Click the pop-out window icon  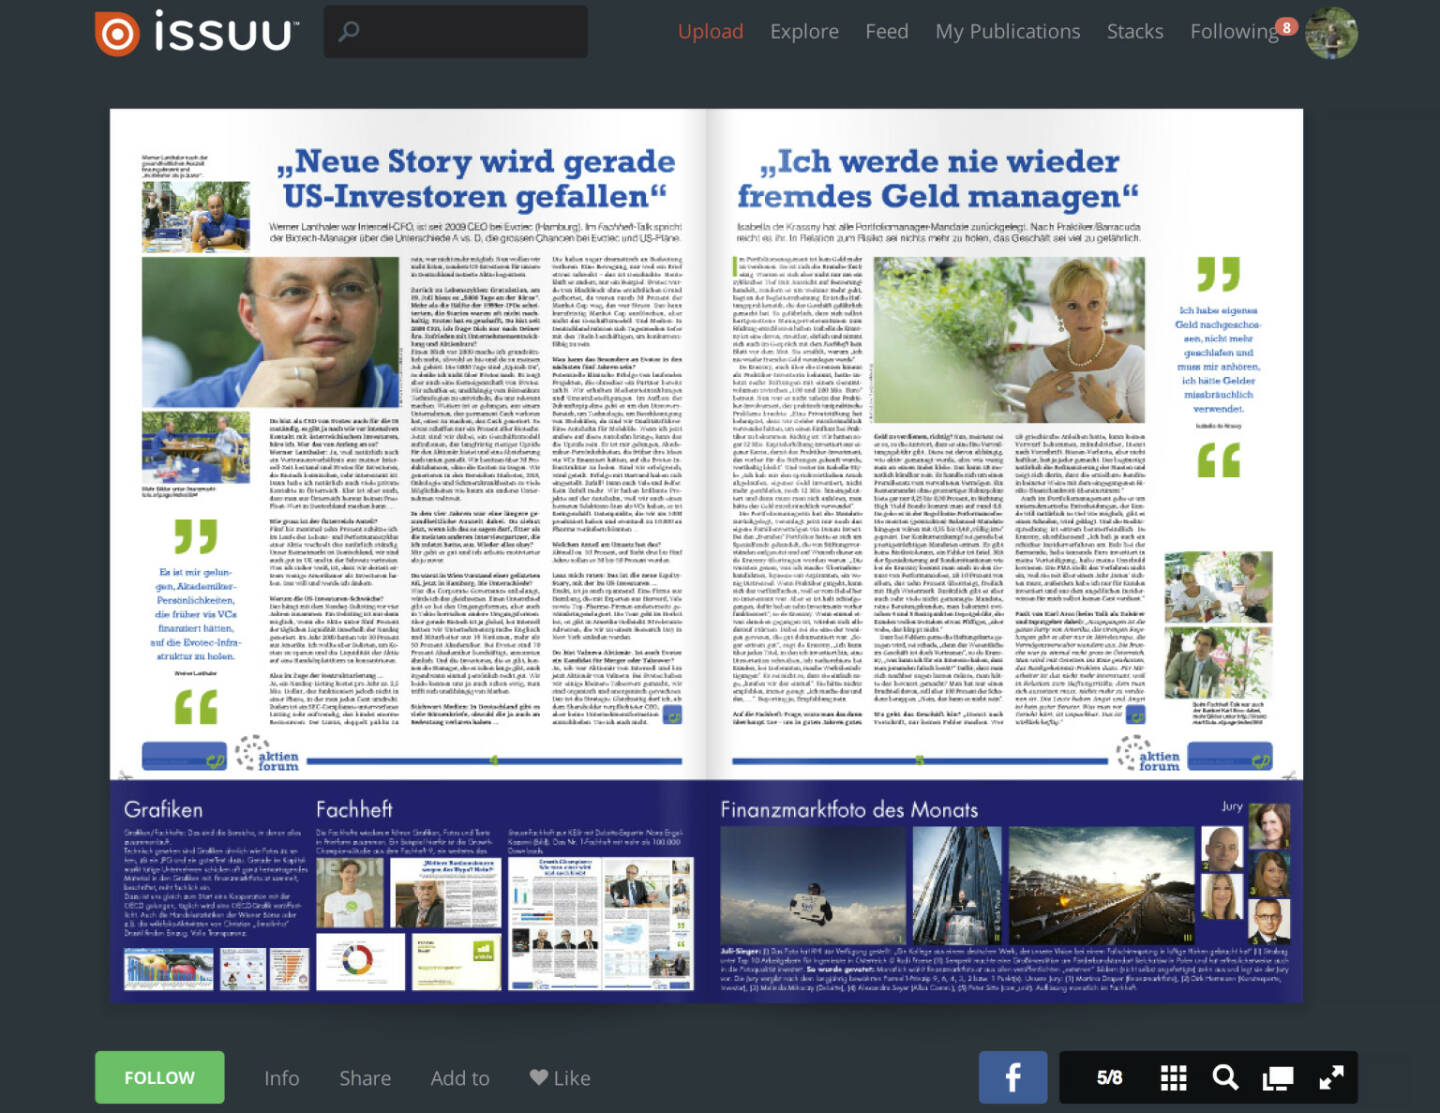coord(1278,1077)
